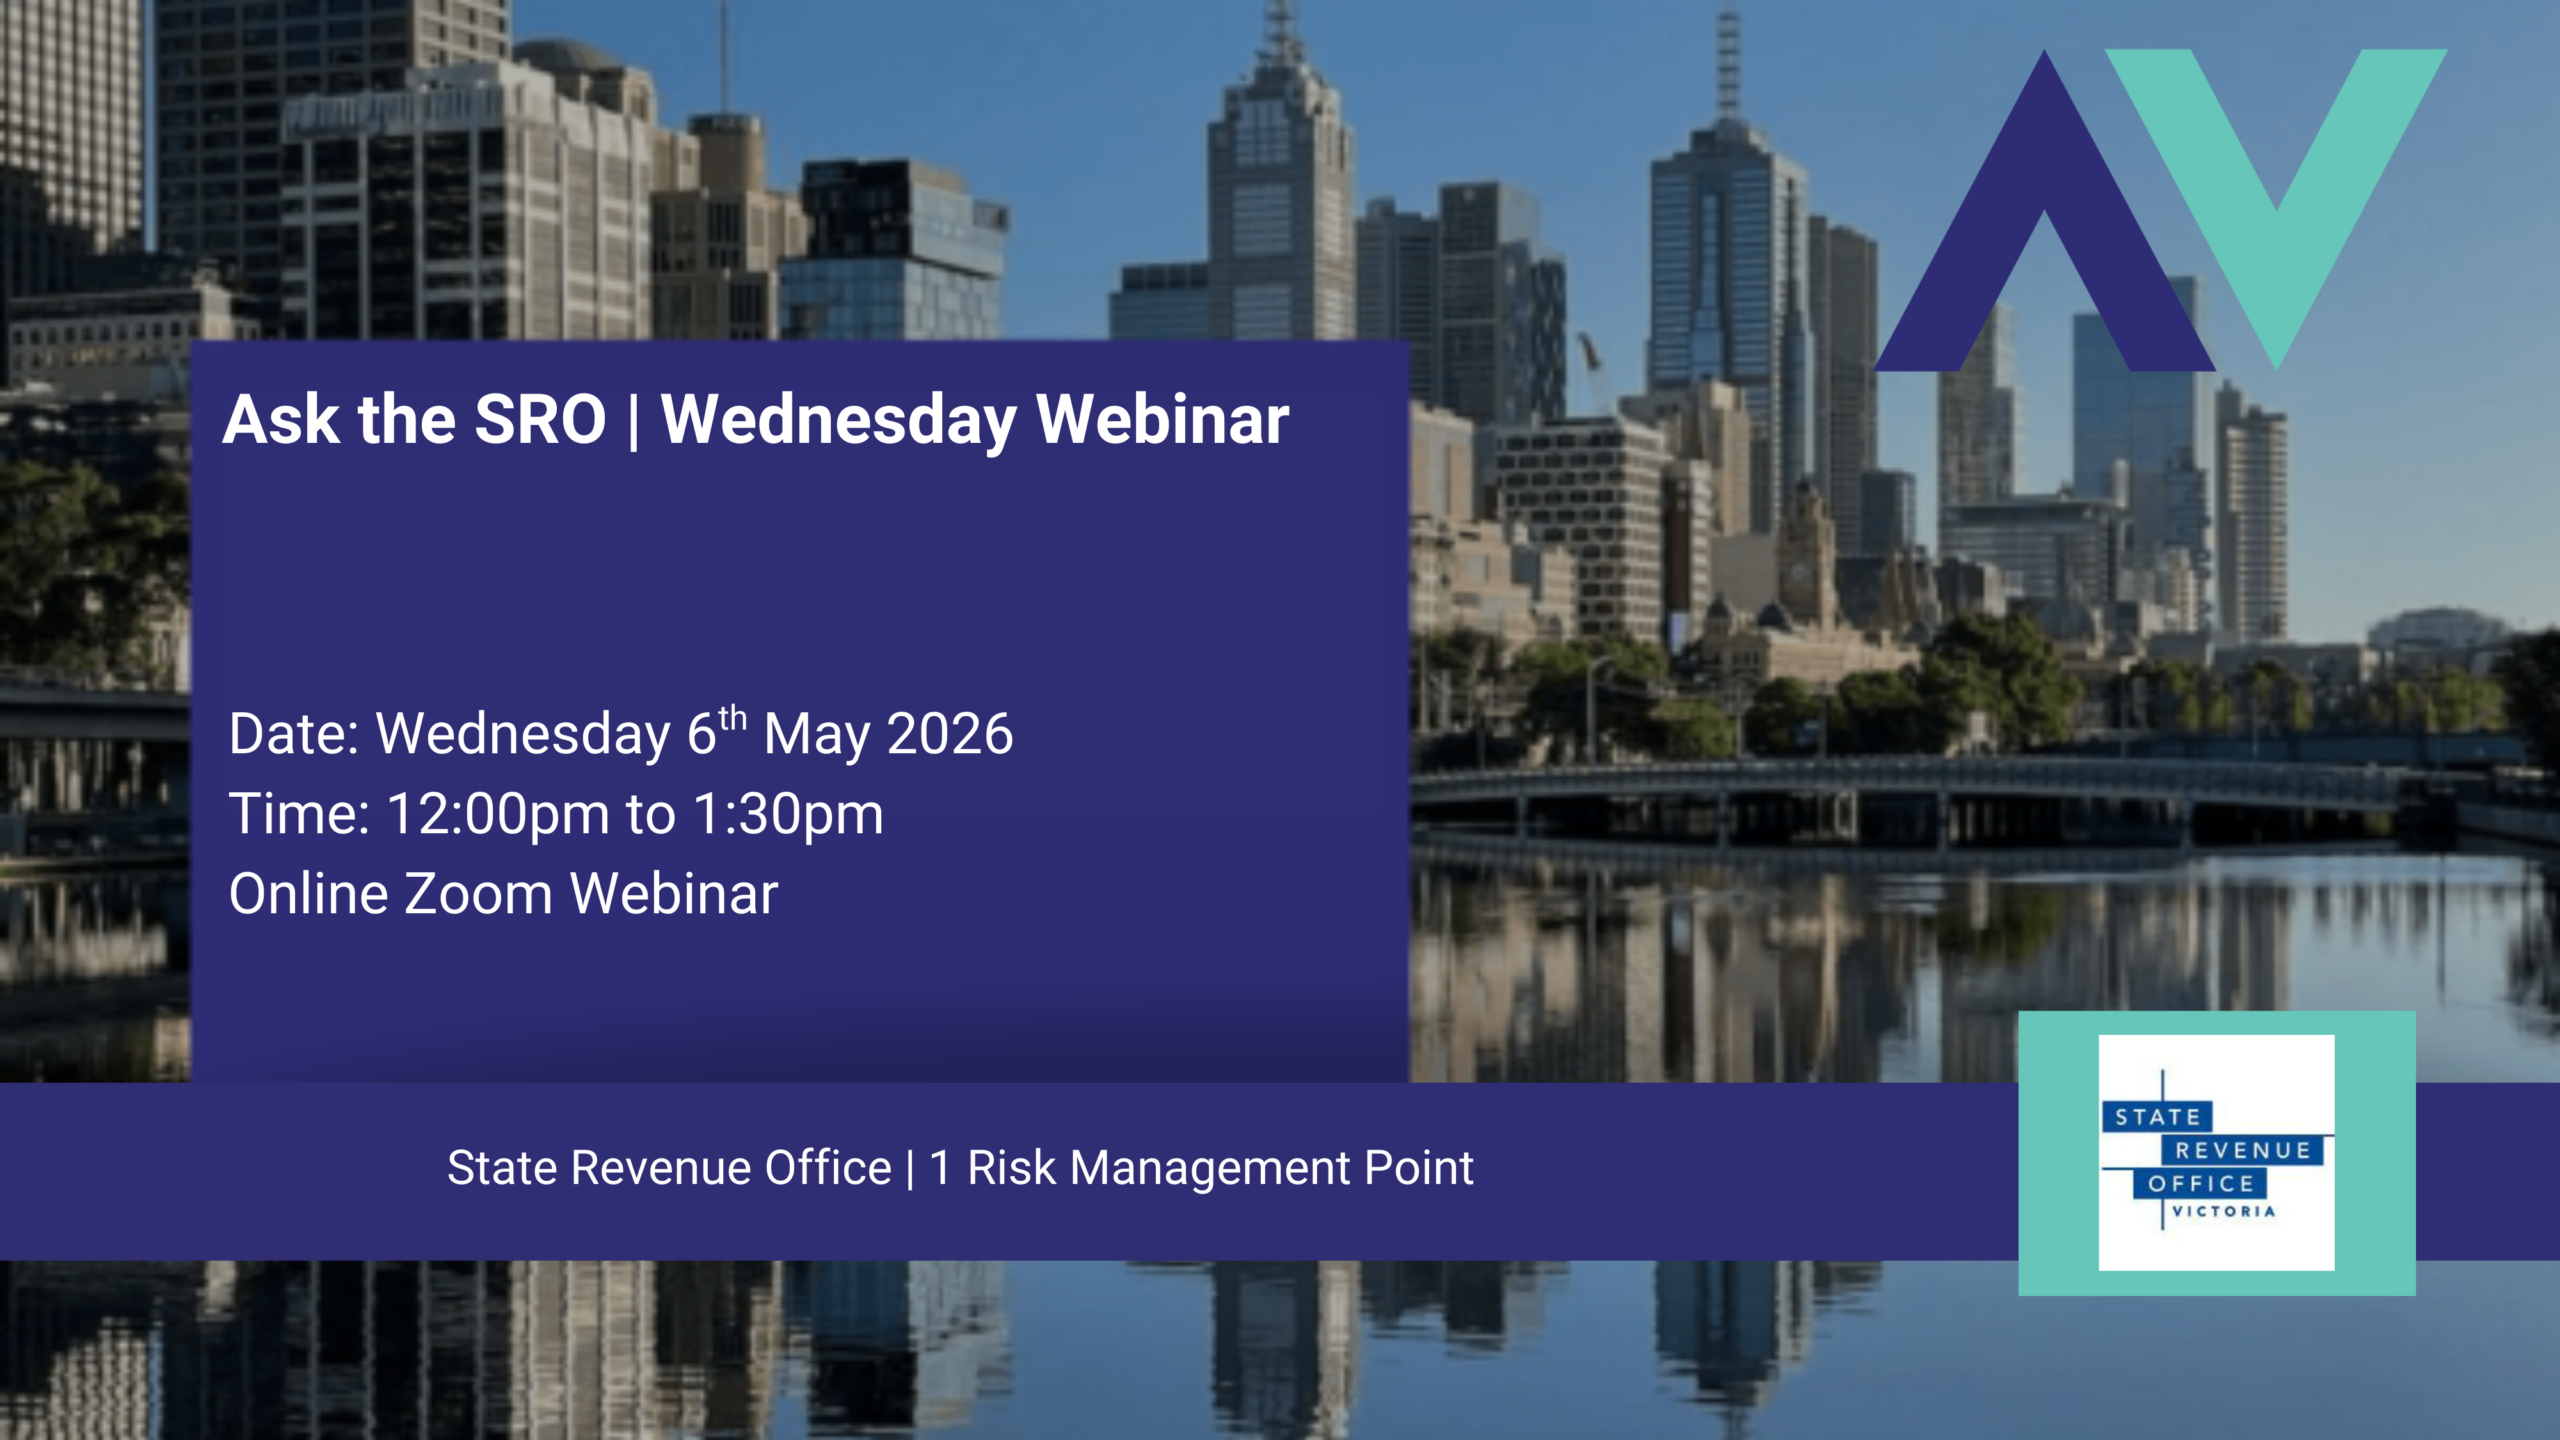Click the STATE word in the logo
The width and height of the screenshot is (2560, 1440).
pyautogui.click(x=2157, y=1117)
